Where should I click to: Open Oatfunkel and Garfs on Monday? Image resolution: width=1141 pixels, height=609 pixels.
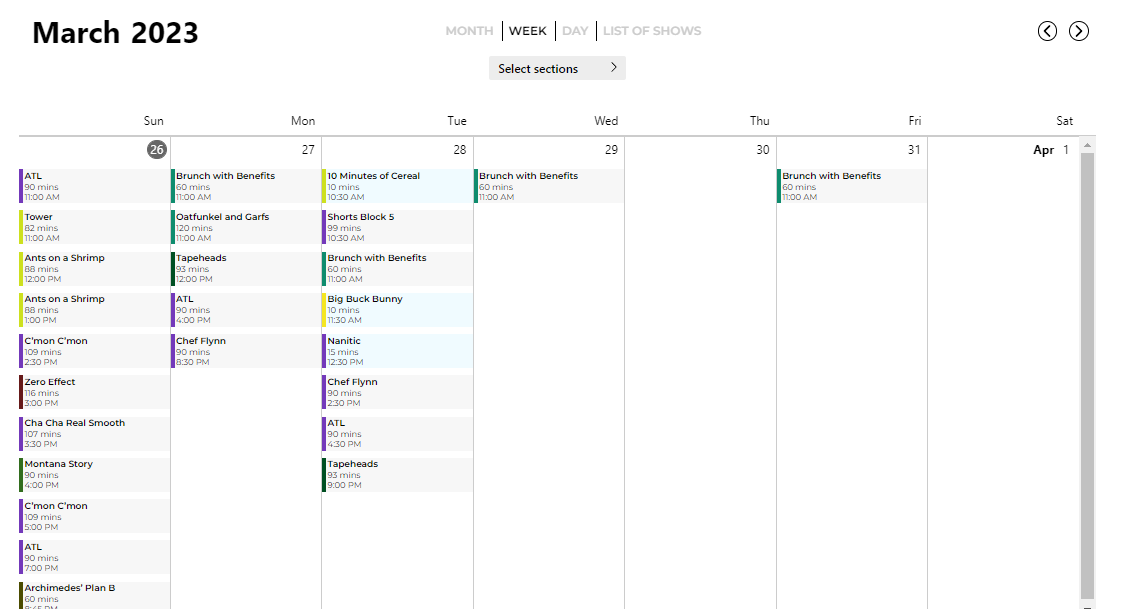click(246, 227)
